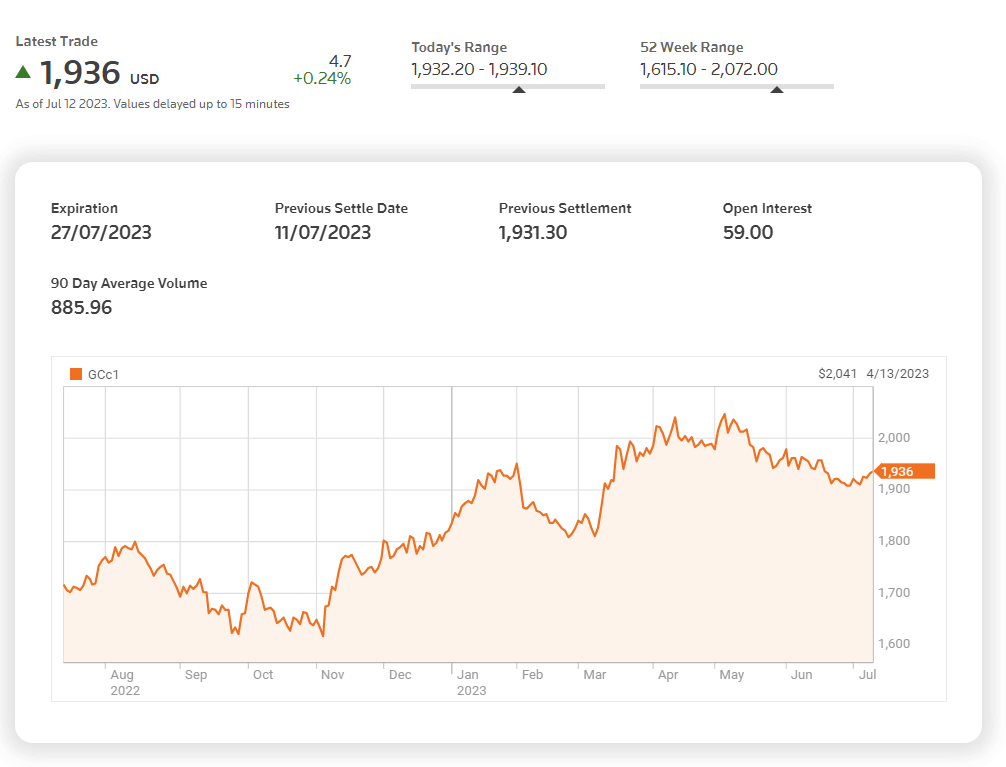Click the latest trade price 1,936
The height and width of the screenshot is (767, 1006).
(x=80, y=73)
